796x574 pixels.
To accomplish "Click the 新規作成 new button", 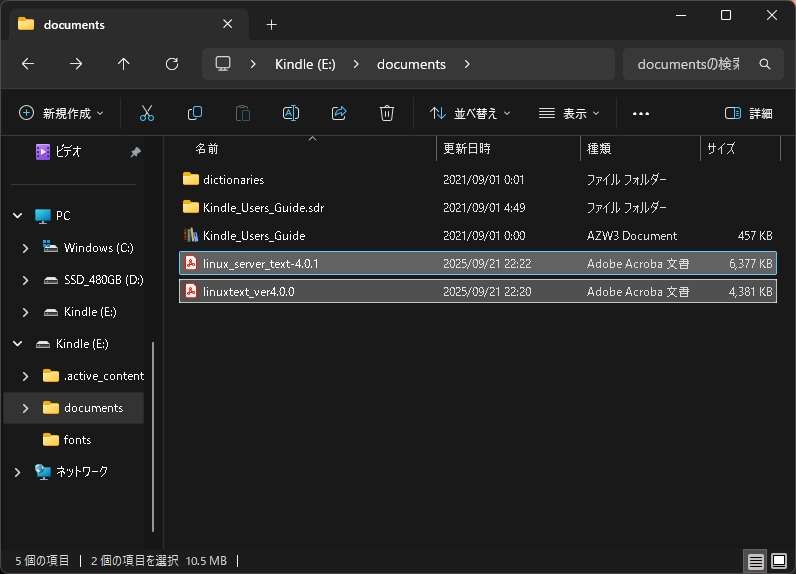I will [62, 114].
